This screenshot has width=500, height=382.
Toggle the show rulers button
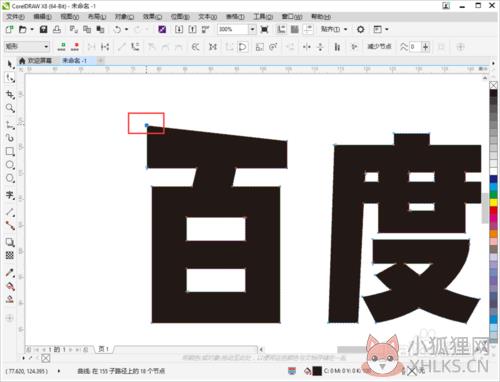282,29
